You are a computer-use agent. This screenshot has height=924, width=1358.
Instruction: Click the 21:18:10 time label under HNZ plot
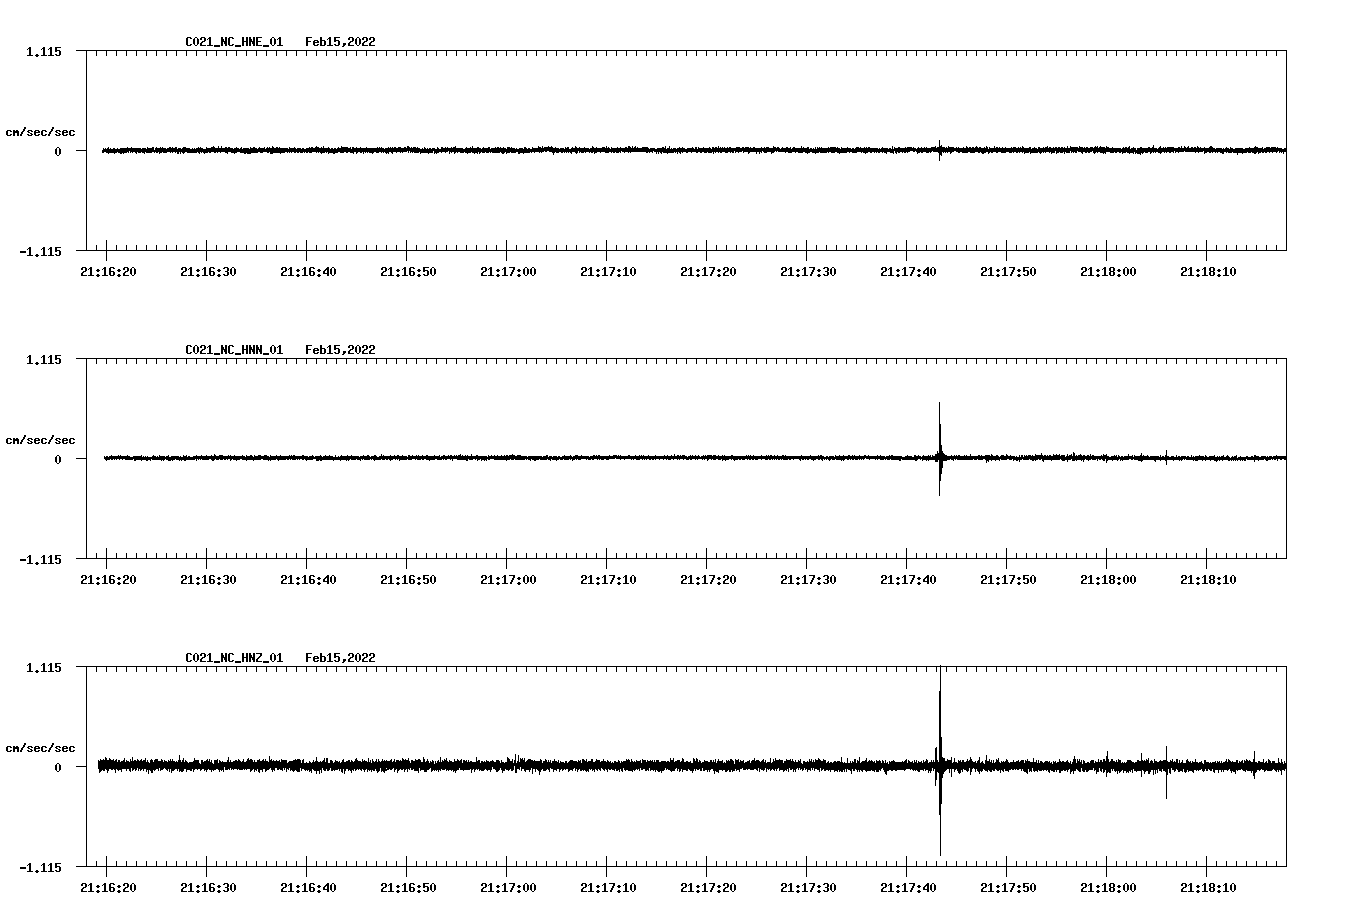[1208, 888]
